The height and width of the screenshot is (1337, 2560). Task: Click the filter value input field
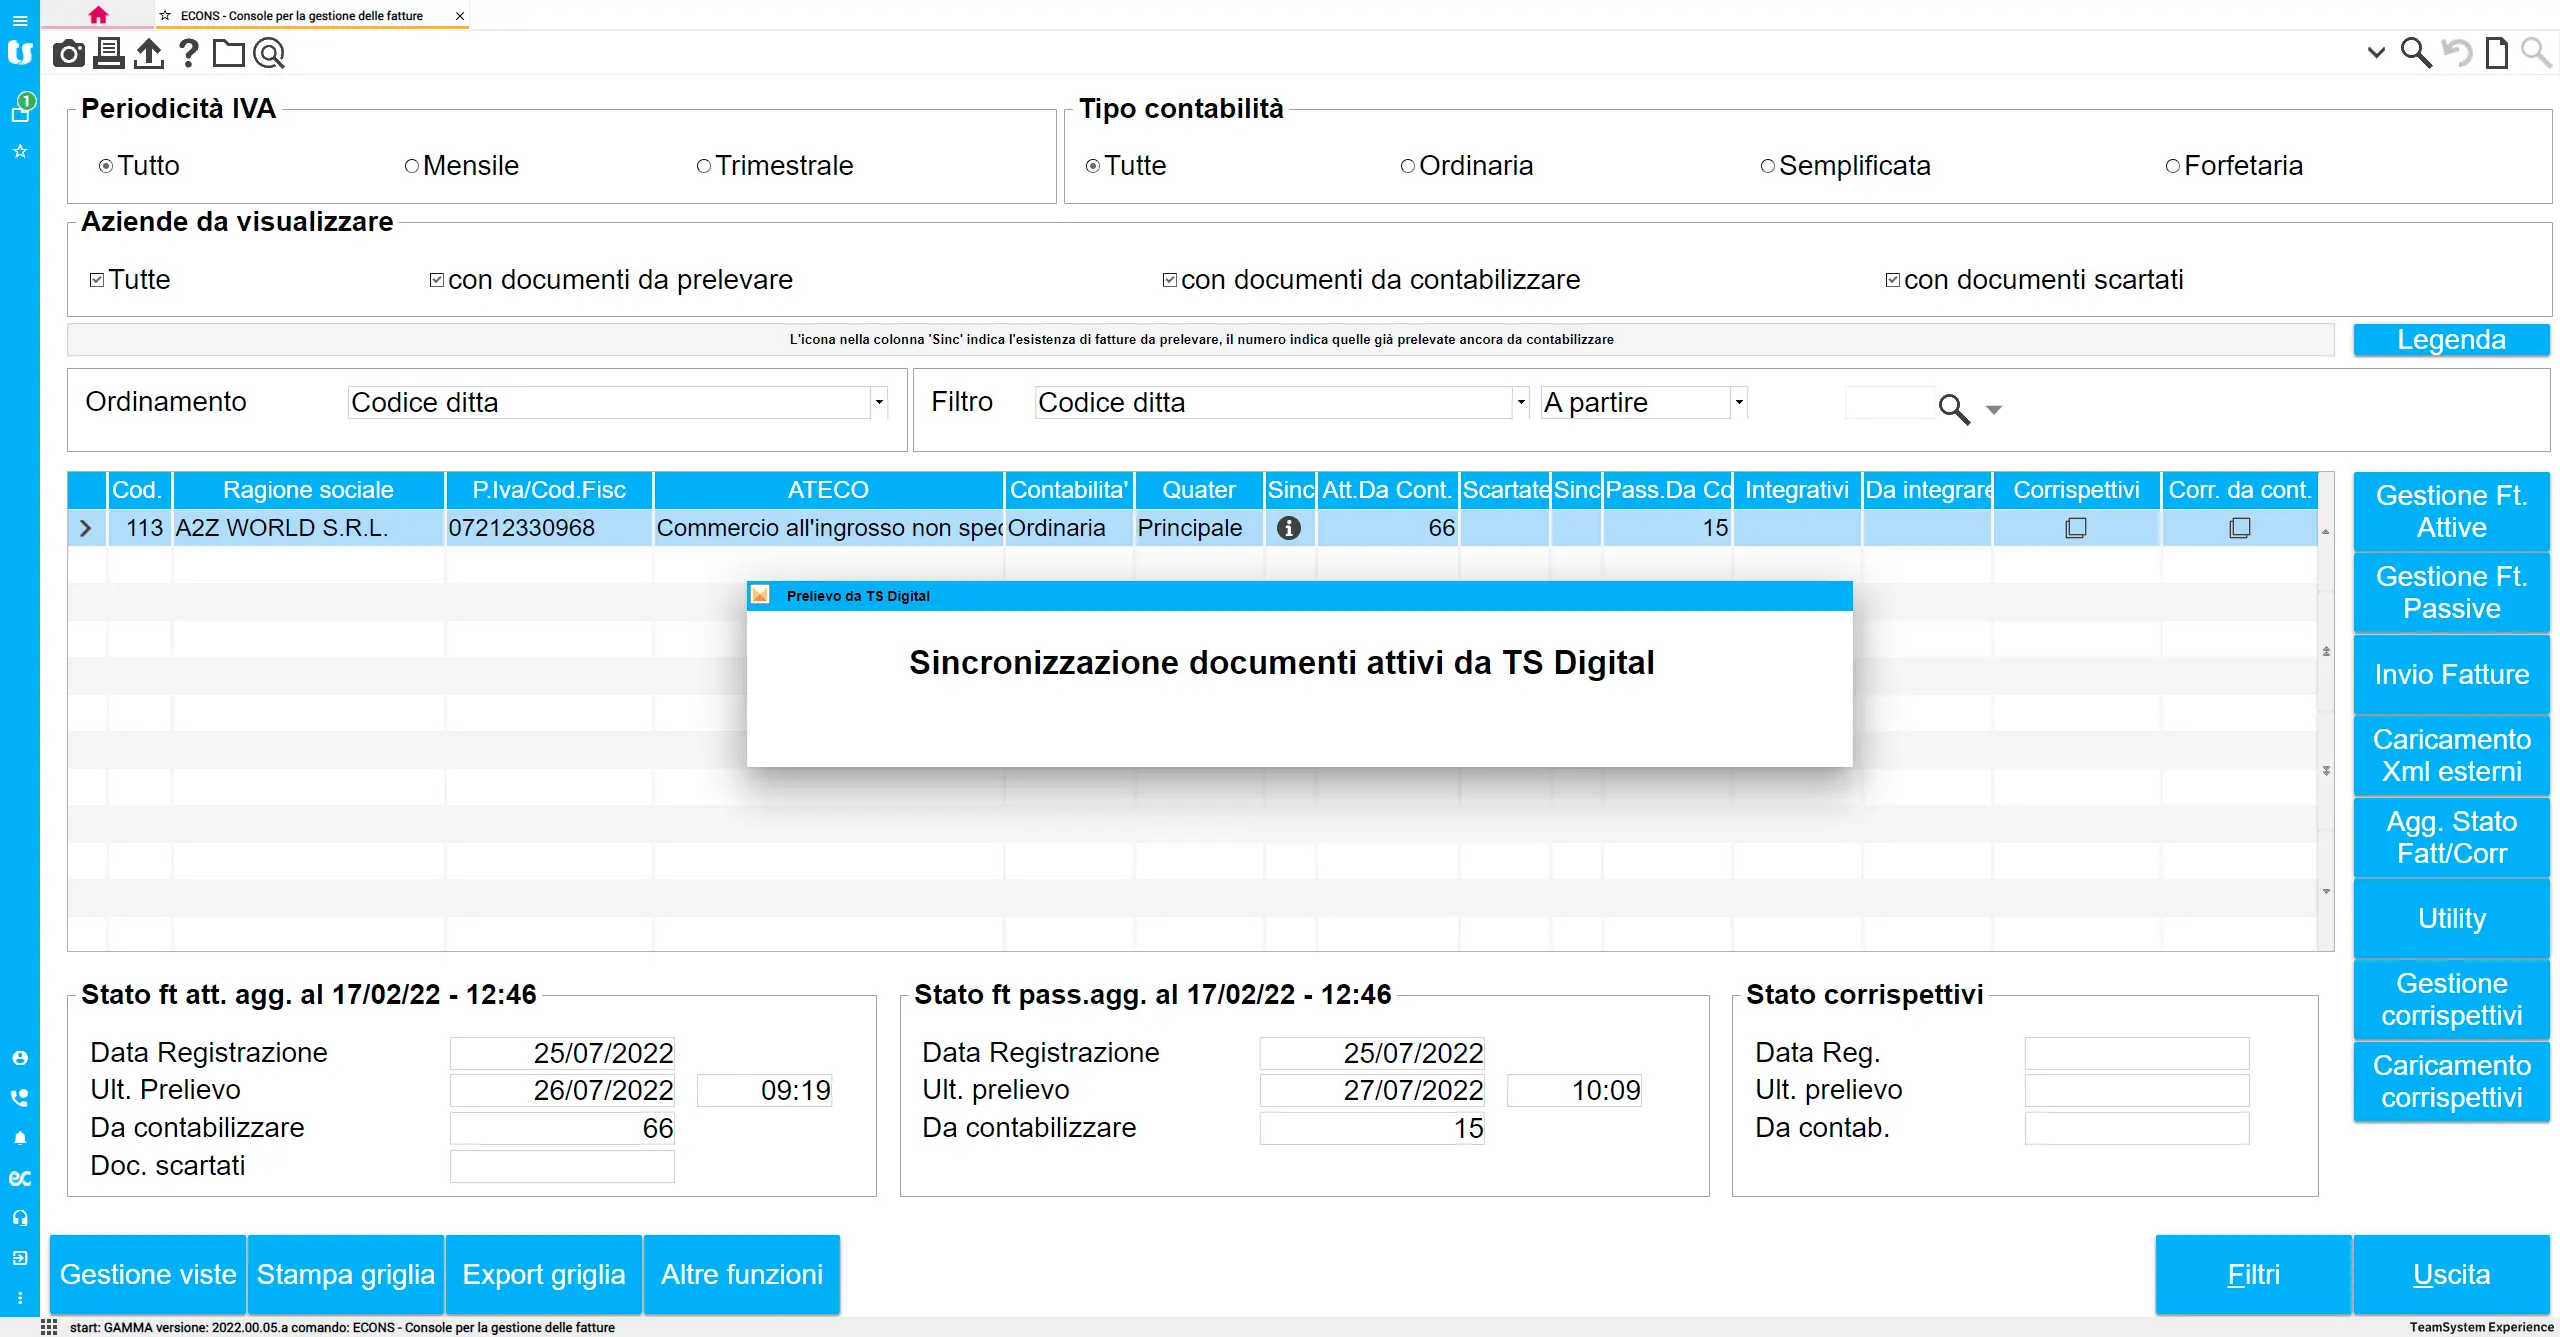pos(1888,403)
